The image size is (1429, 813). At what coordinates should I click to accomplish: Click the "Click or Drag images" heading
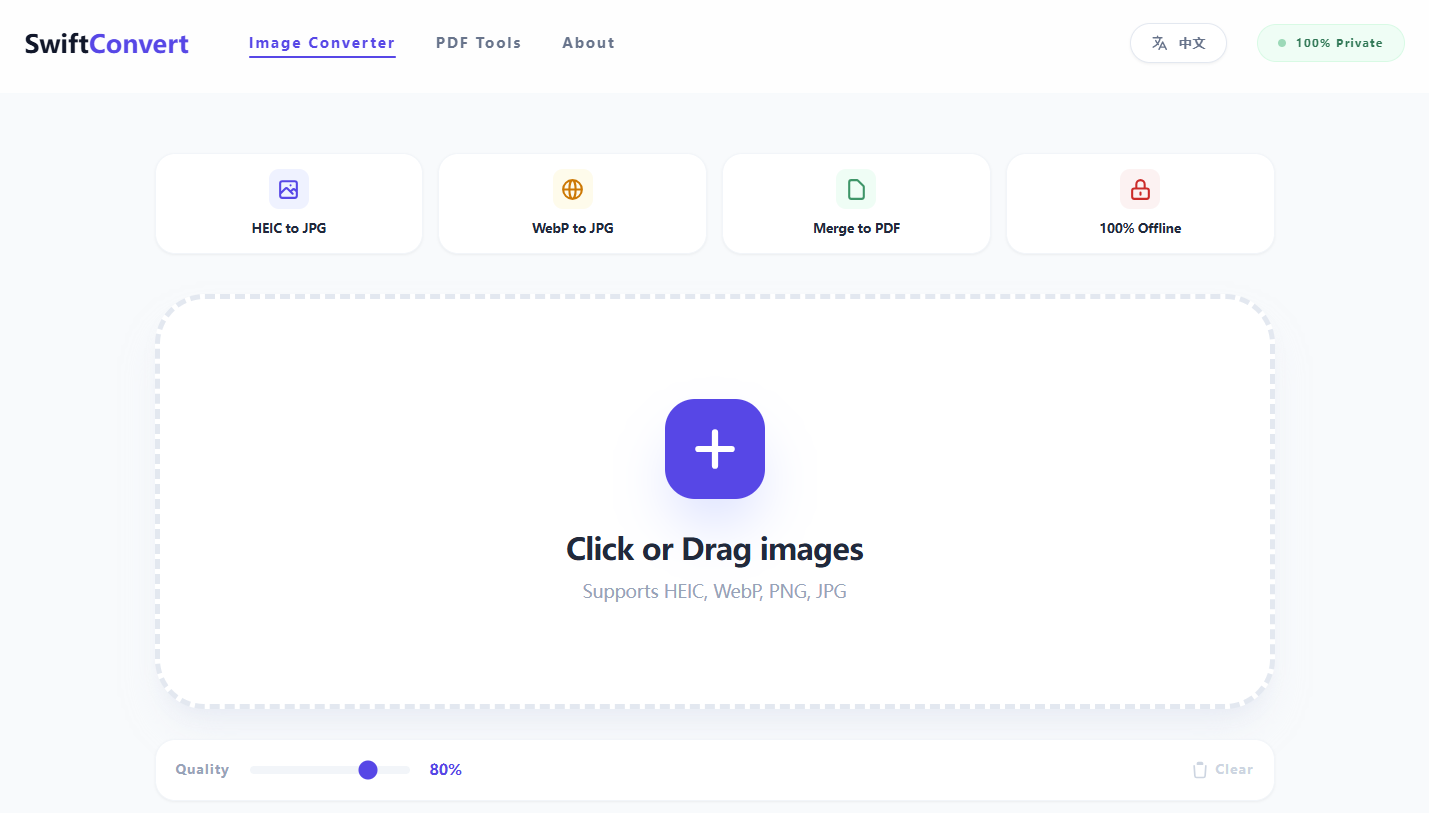pyautogui.click(x=715, y=549)
